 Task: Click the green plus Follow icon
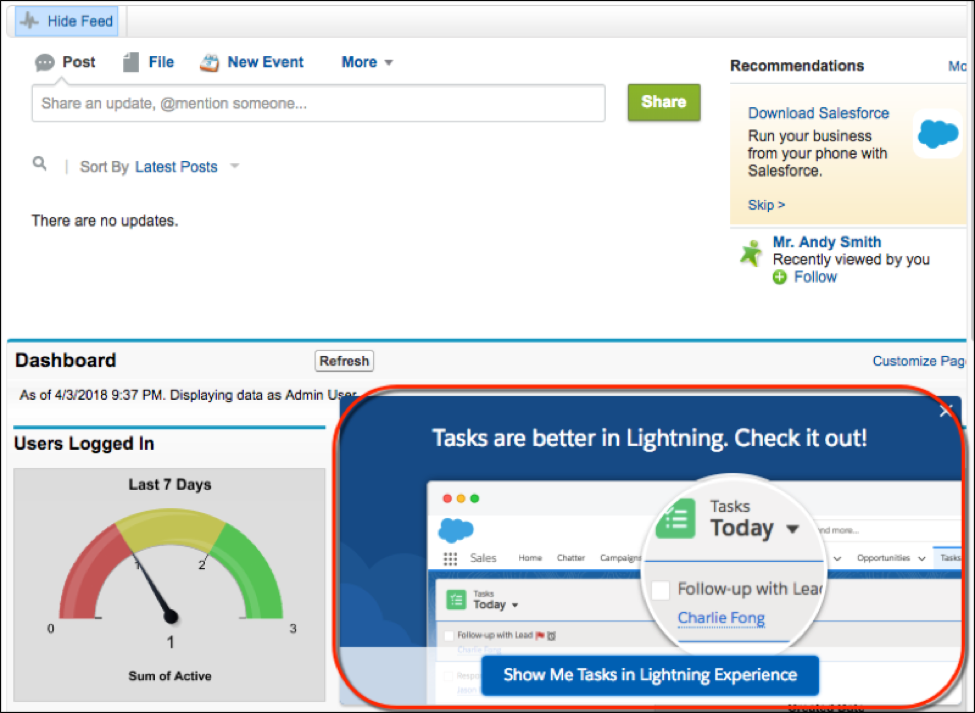[780, 277]
